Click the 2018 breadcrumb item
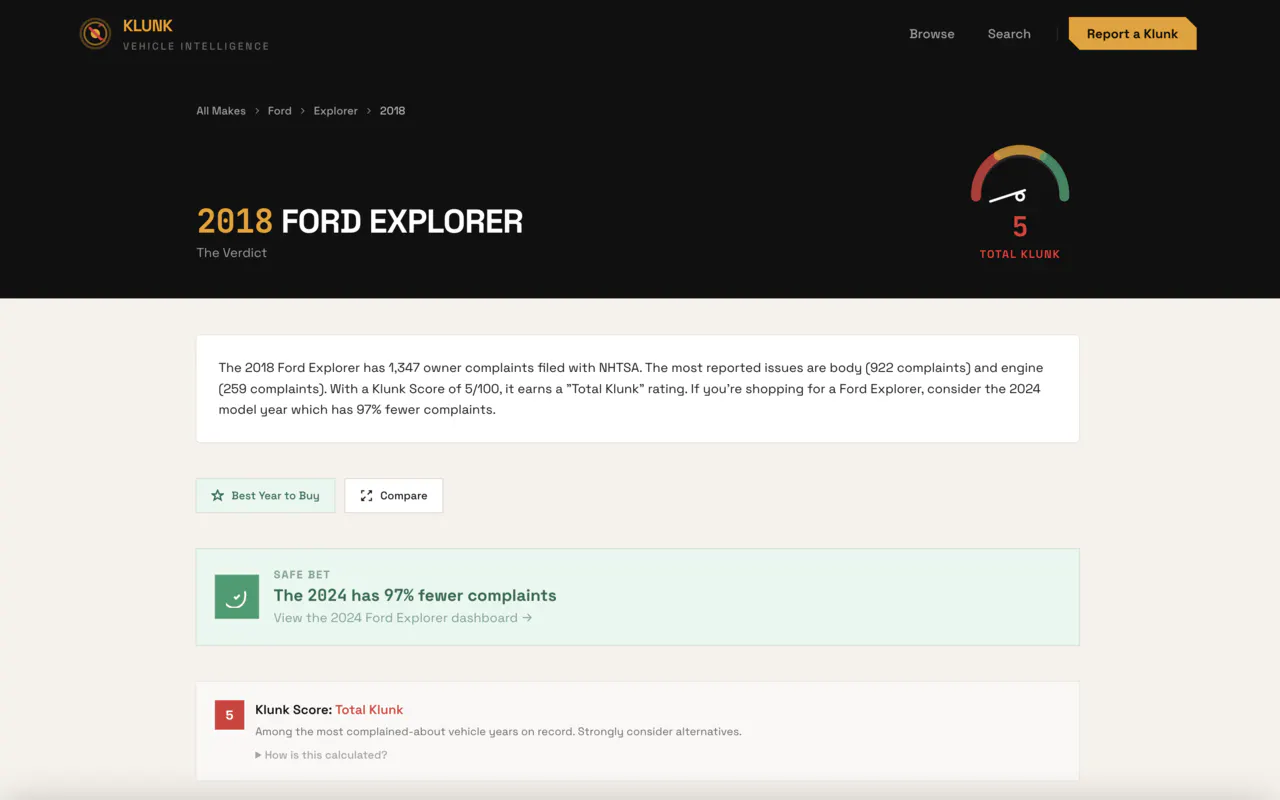Viewport: 1280px width, 800px height. click(x=392, y=111)
